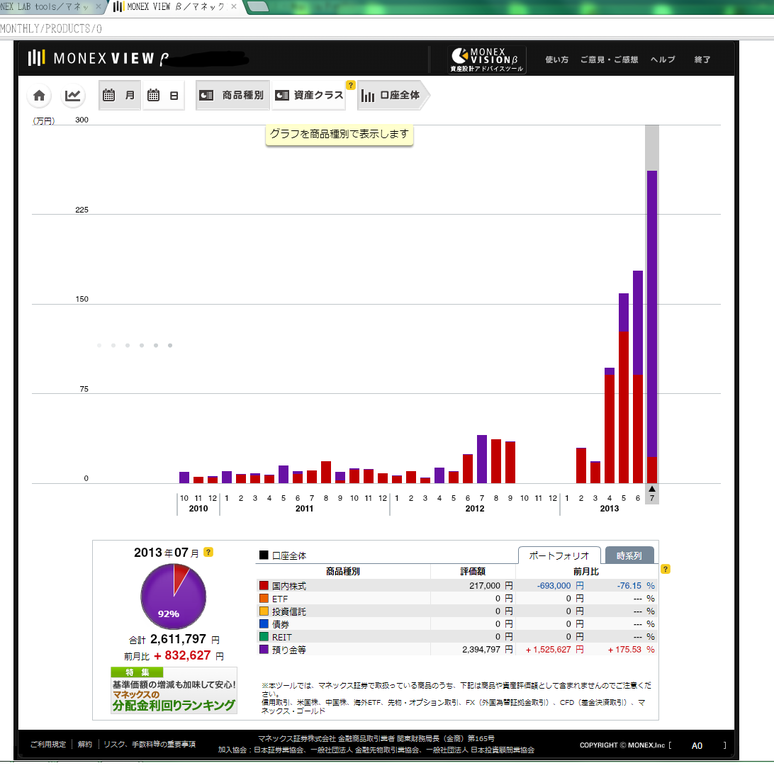Open 分配金利回りランキング banner
Screen dimensions: 774x768
[174, 691]
